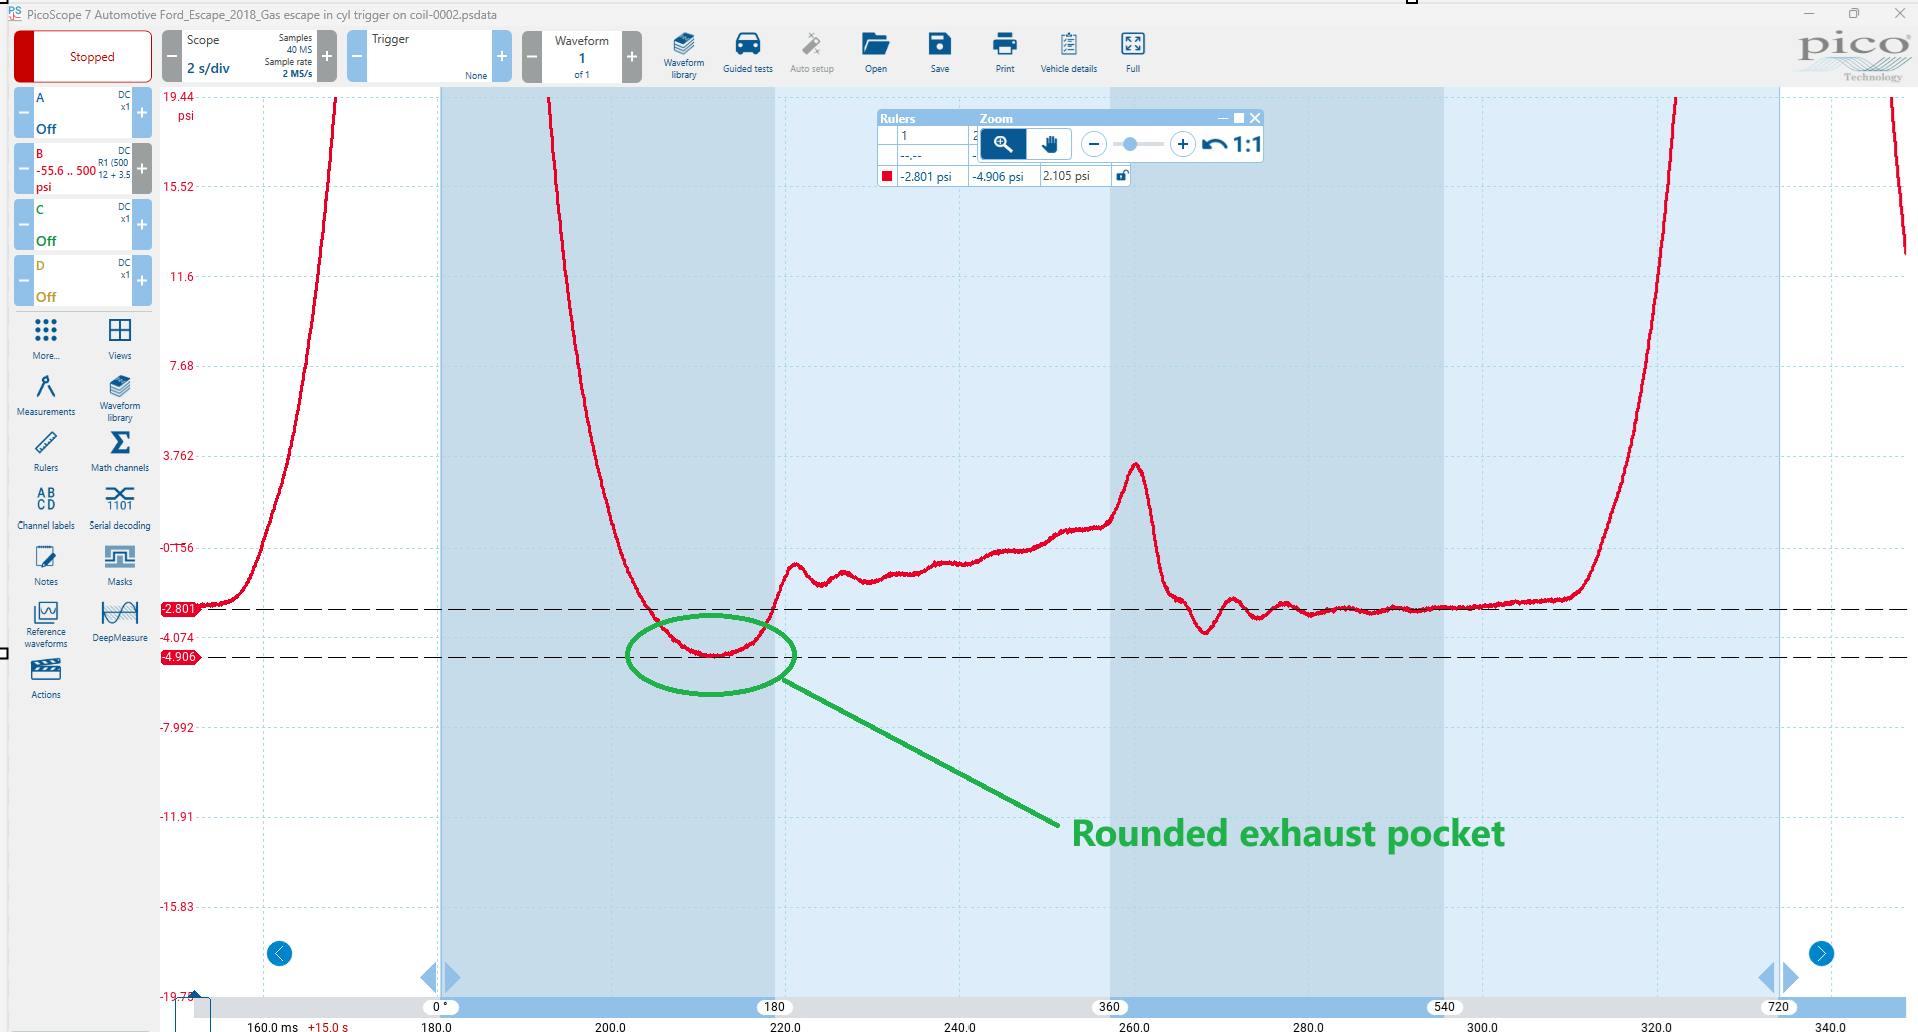Open Vehicle details

[1068, 52]
